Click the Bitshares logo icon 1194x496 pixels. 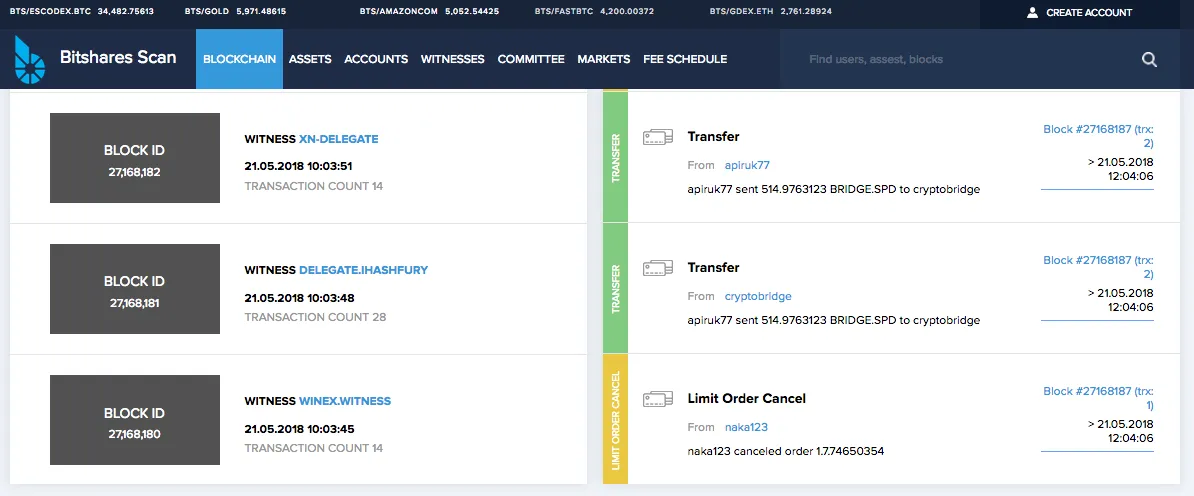tap(30, 59)
